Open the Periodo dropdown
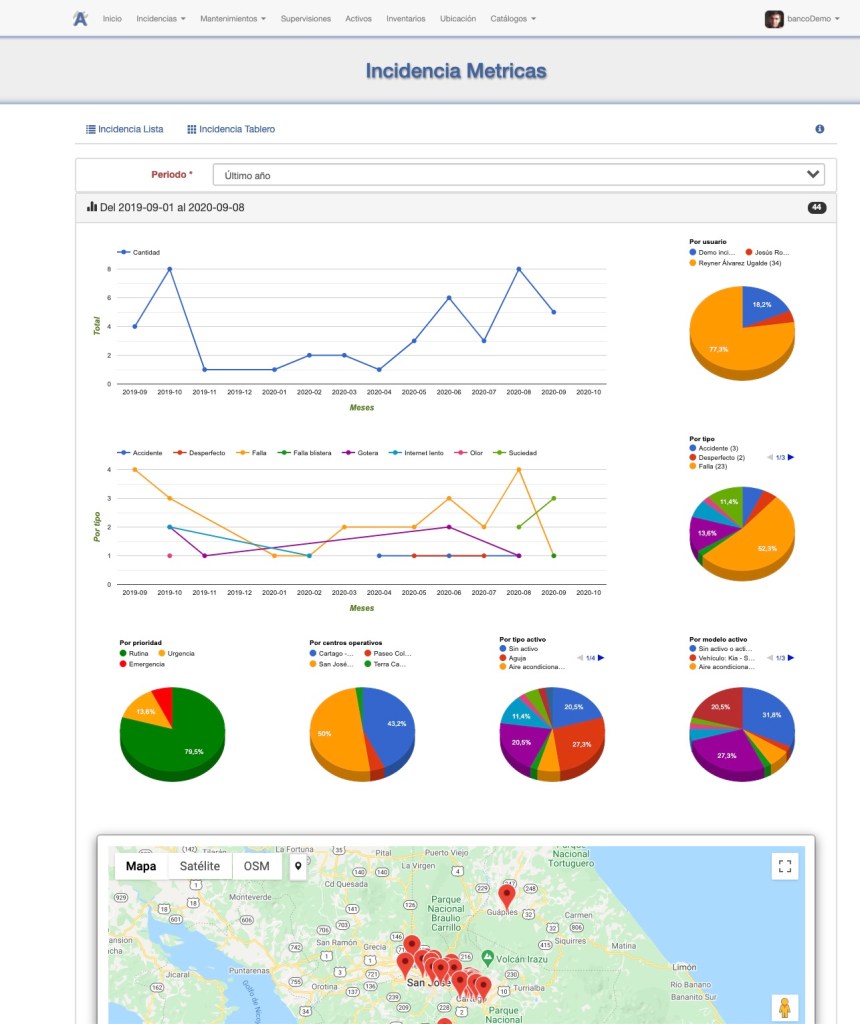 coord(518,175)
